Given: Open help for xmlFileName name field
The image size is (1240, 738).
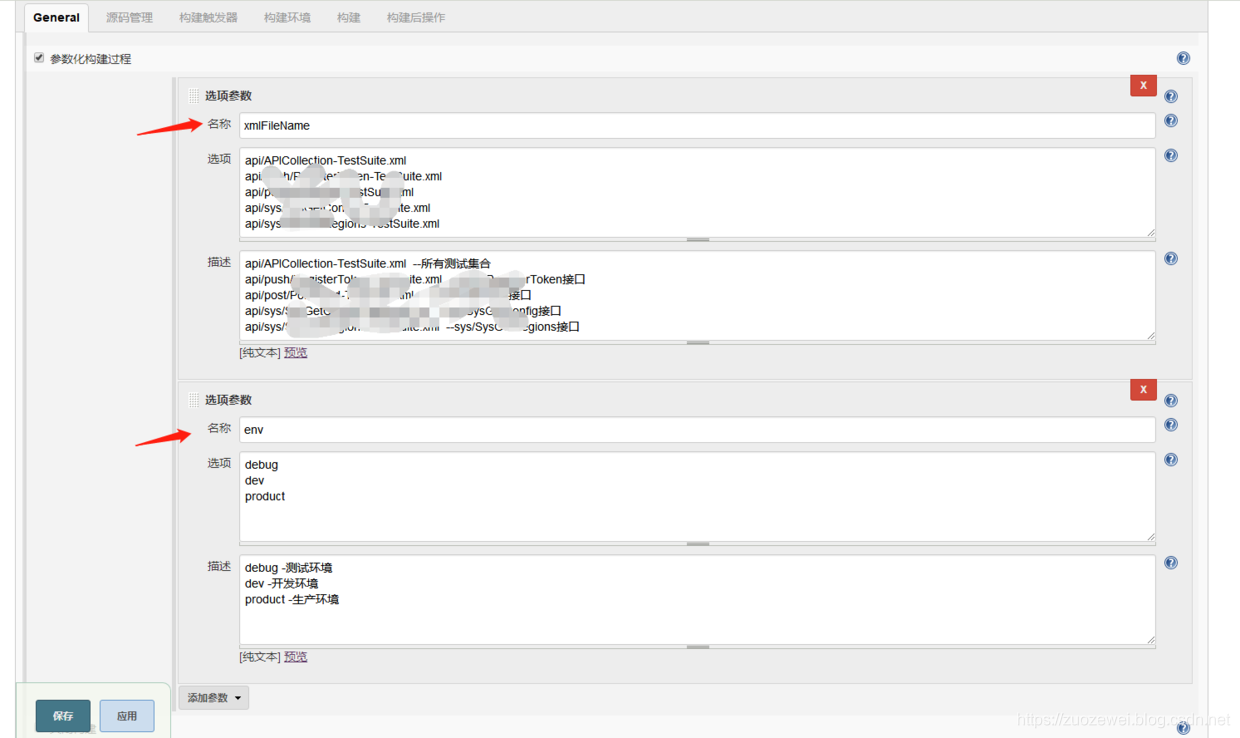Looking at the screenshot, I should 1171,121.
